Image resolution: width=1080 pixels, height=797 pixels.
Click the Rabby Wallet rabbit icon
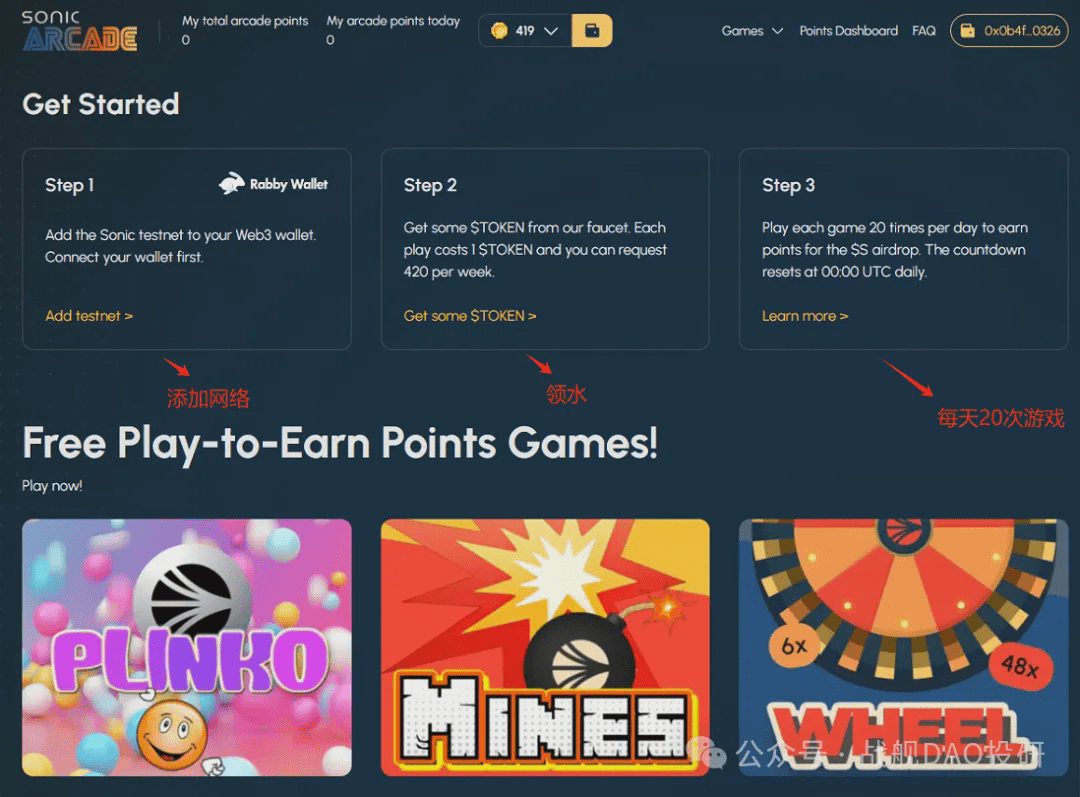tap(232, 183)
